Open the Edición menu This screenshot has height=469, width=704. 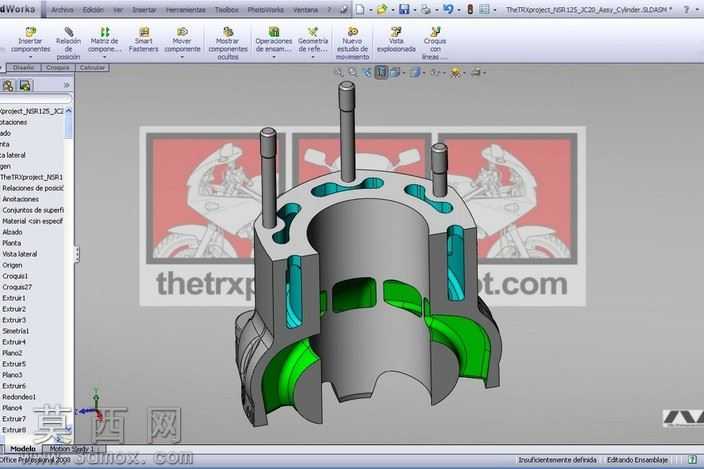click(93, 9)
